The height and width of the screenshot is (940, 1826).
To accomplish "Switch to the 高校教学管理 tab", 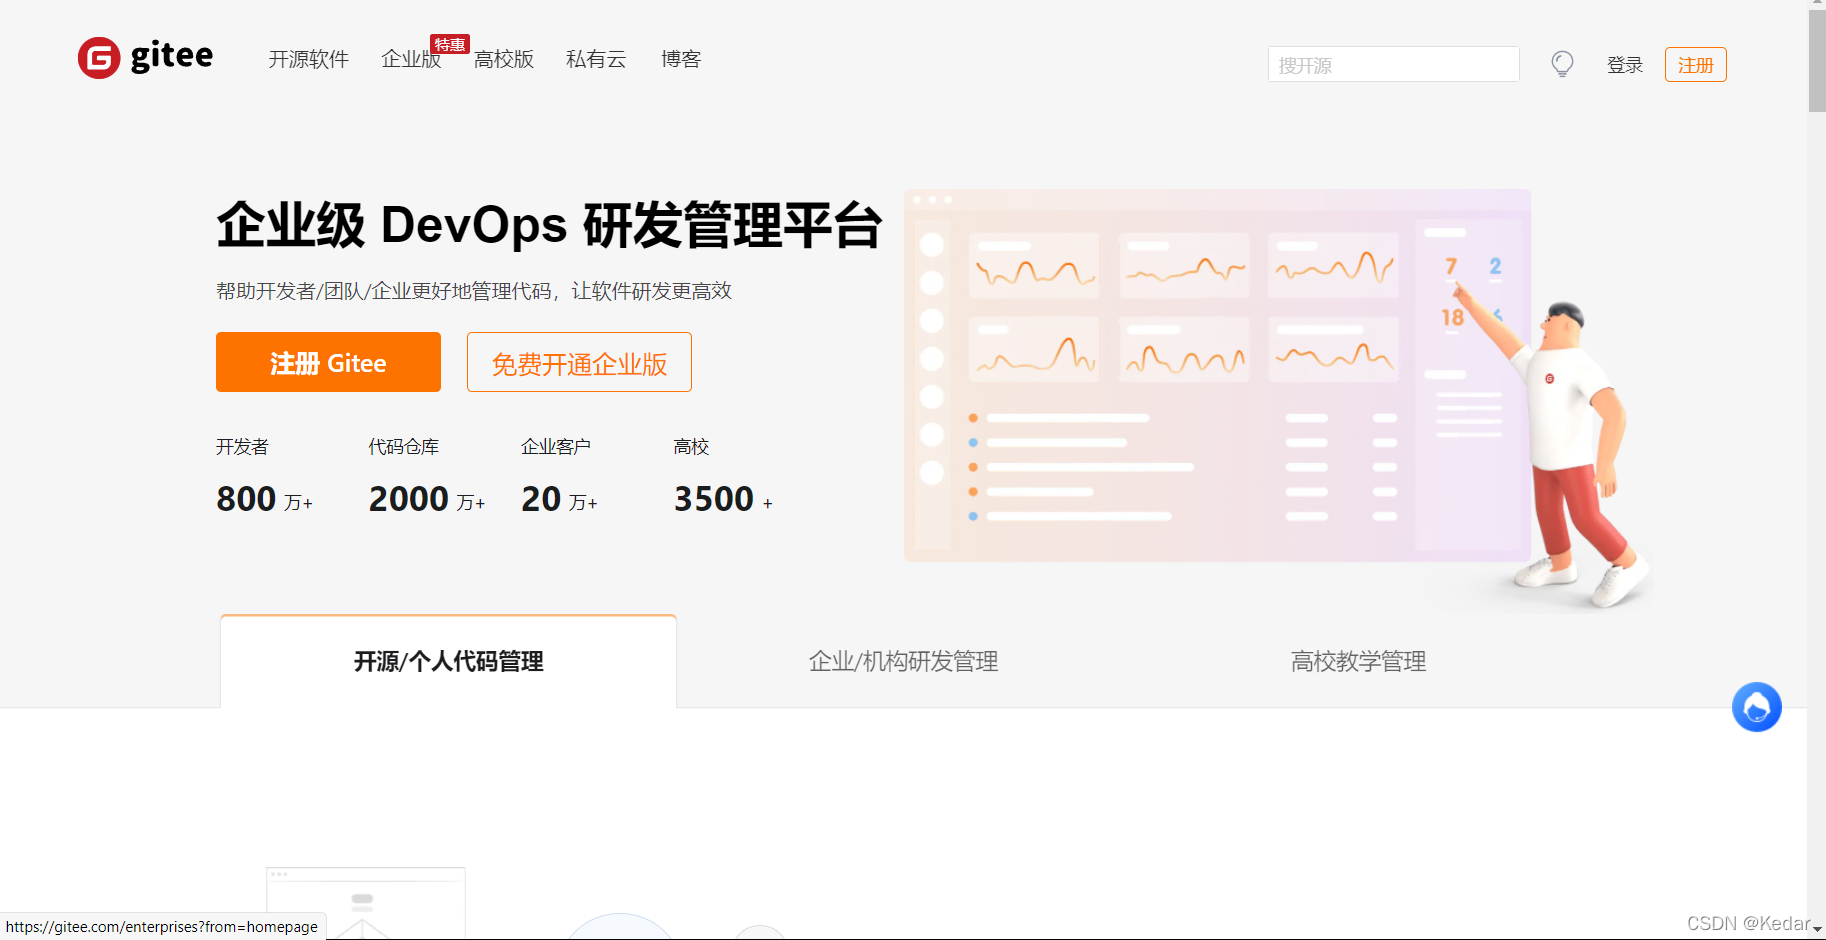I will pos(1358,661).
